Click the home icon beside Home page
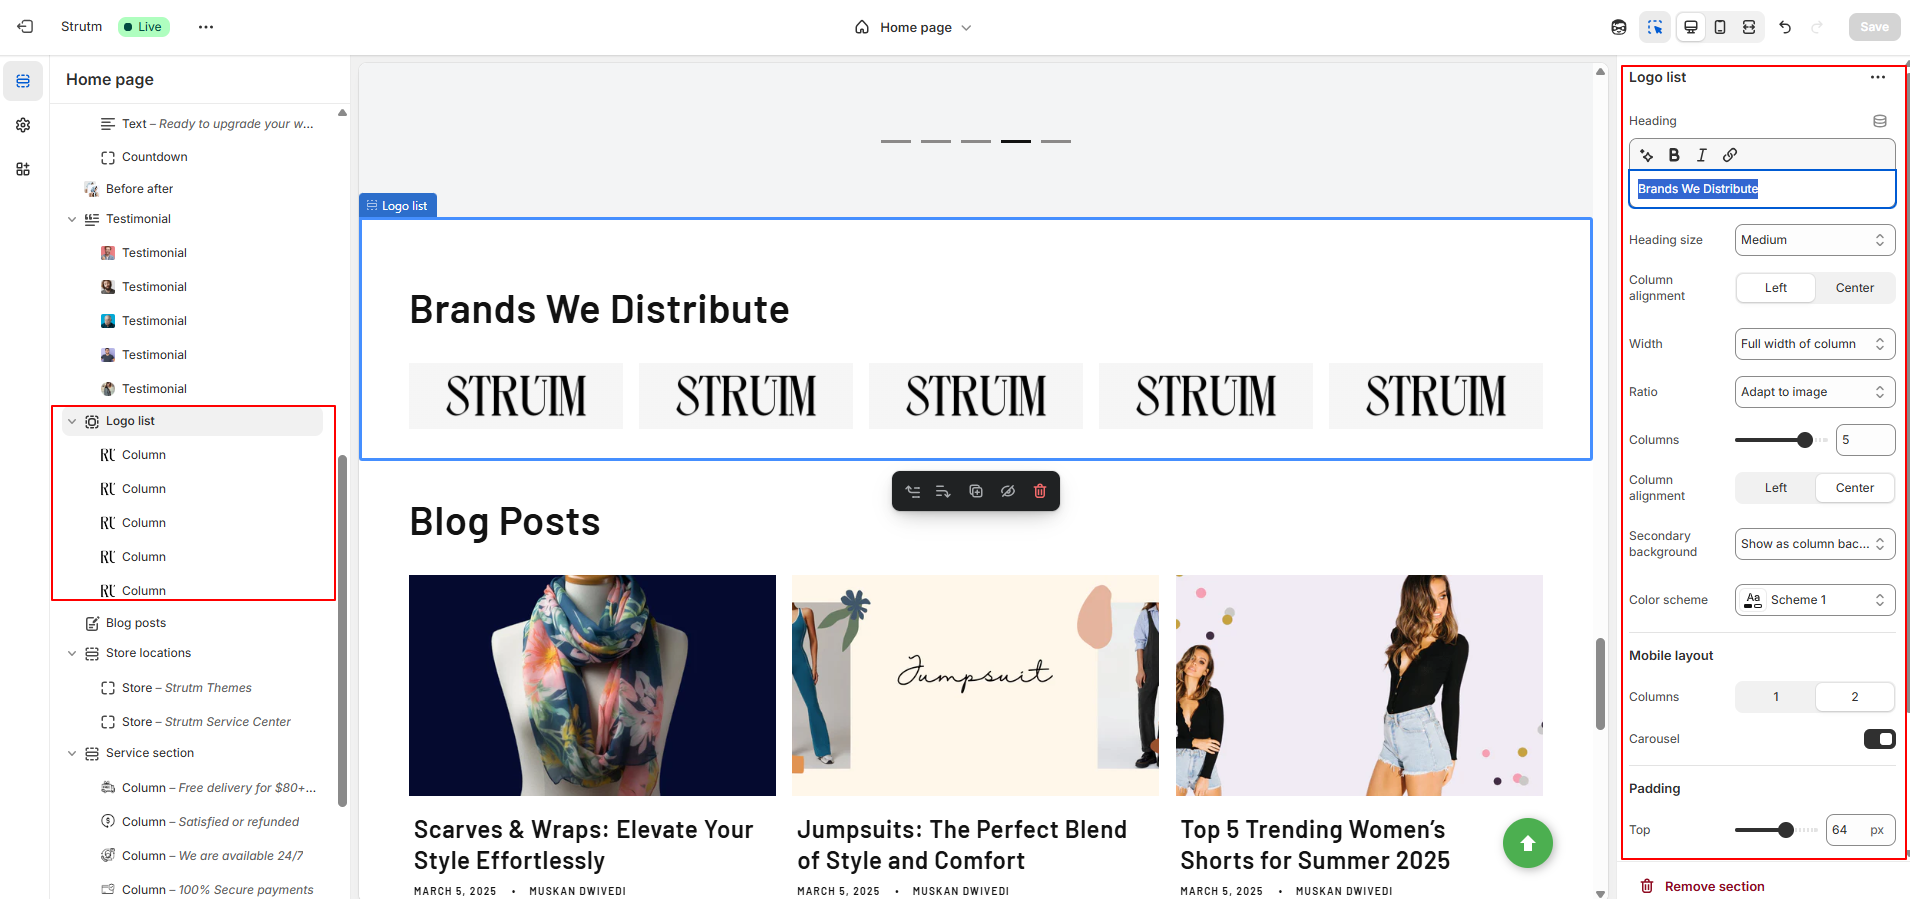 point(862,27)
